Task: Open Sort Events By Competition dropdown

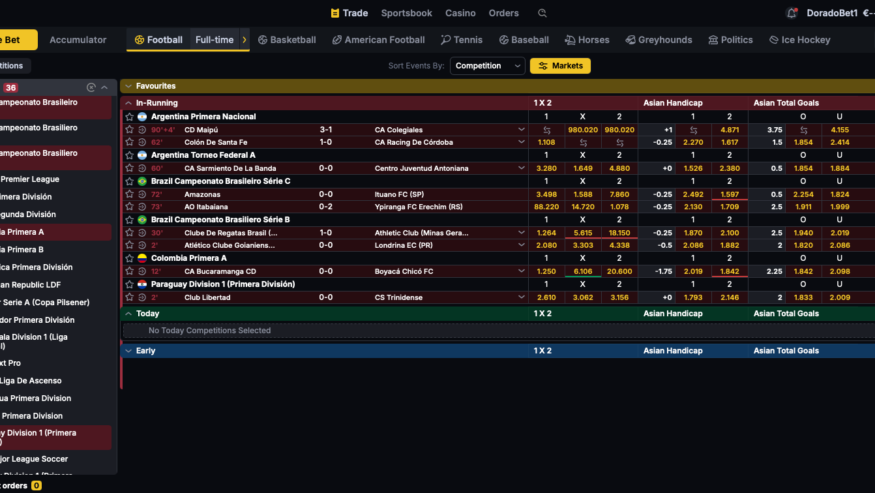Action: (487, 66)
